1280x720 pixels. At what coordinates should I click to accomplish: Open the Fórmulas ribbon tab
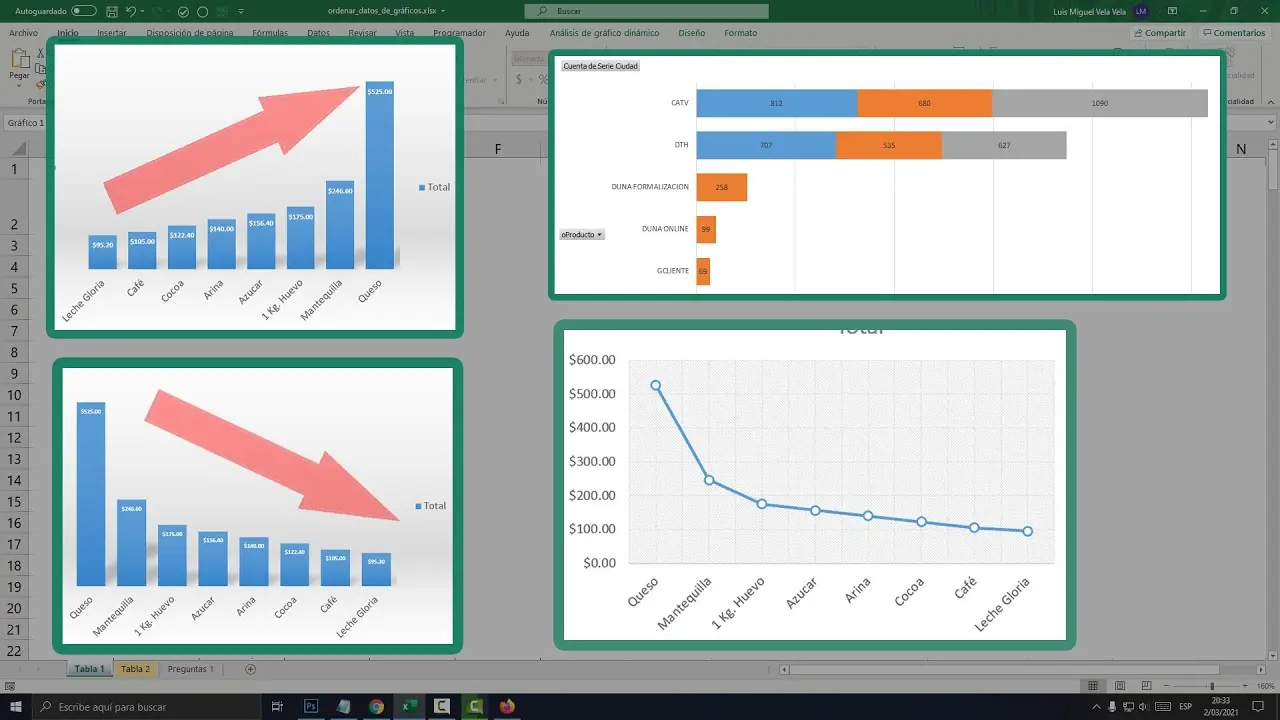269,32
